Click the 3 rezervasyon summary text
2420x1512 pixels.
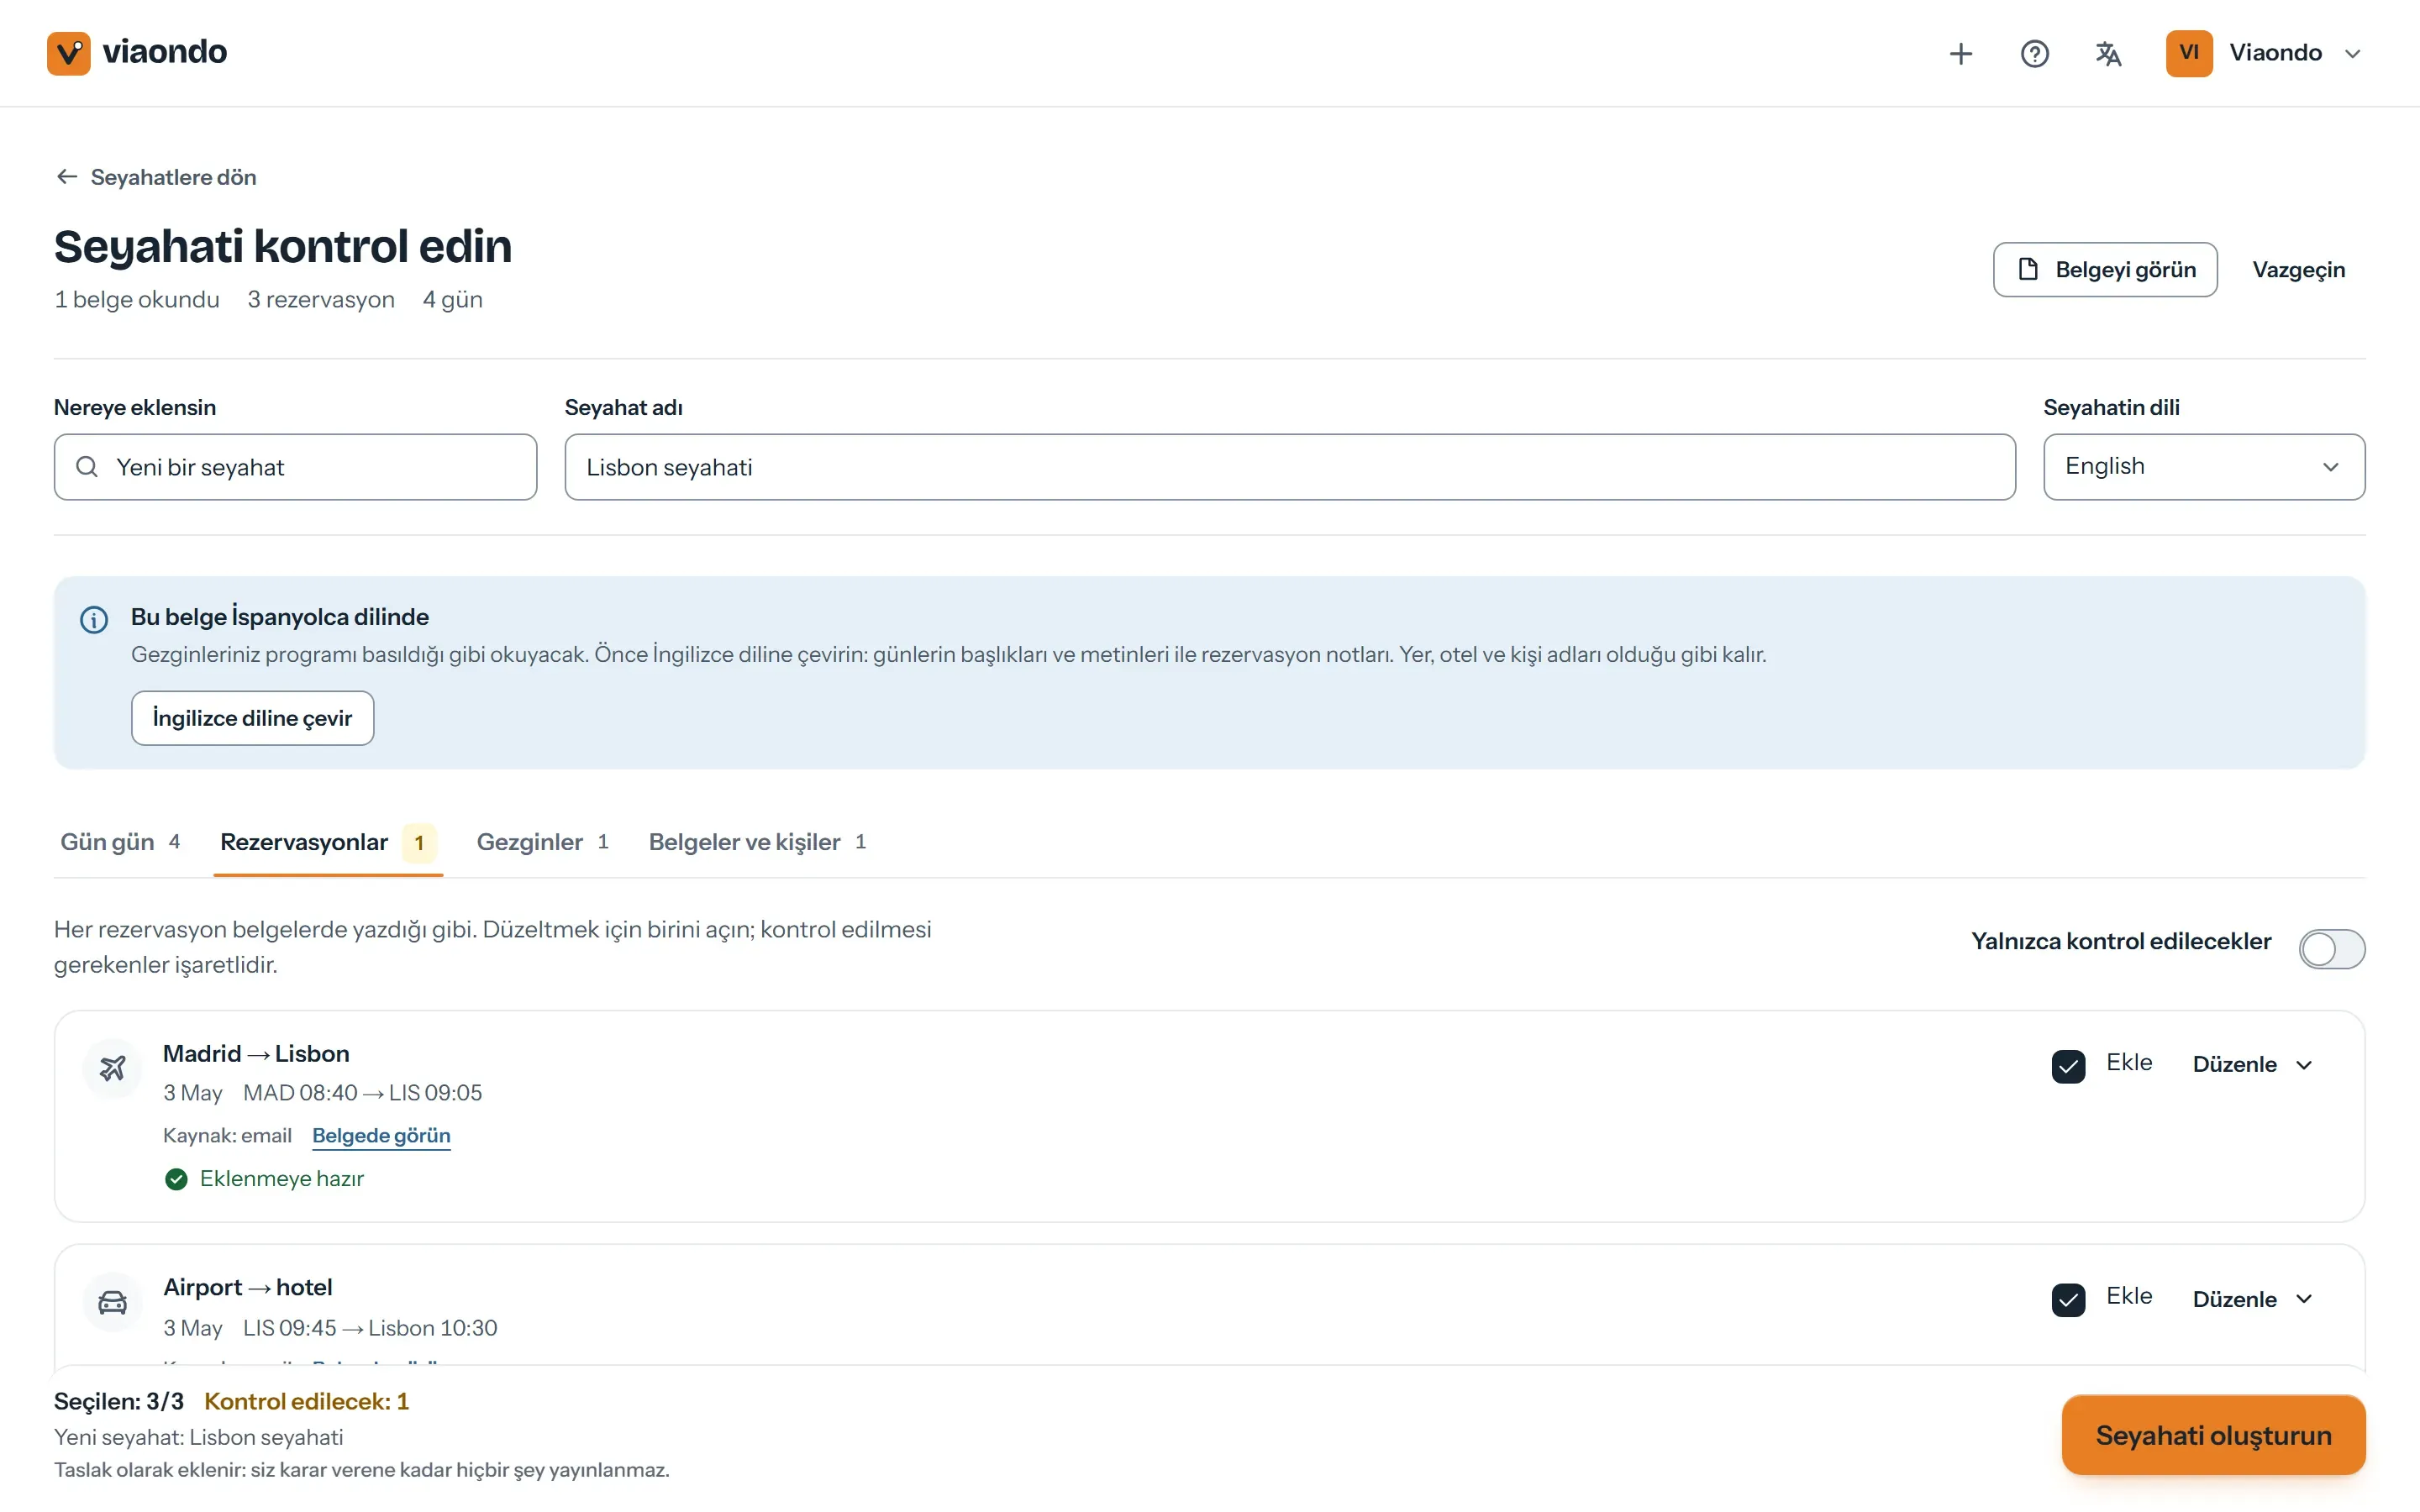pos(321,300)
